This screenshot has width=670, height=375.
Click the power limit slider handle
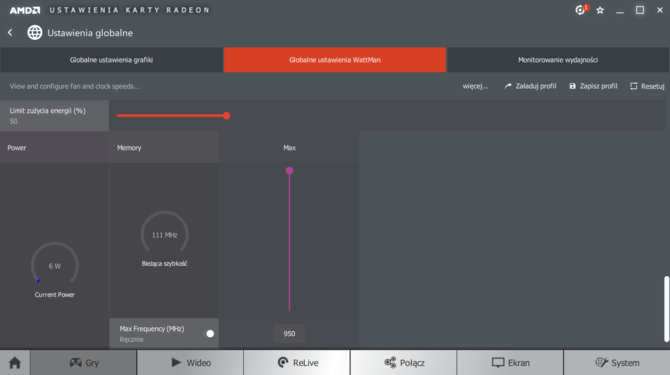tap(226, 116)
